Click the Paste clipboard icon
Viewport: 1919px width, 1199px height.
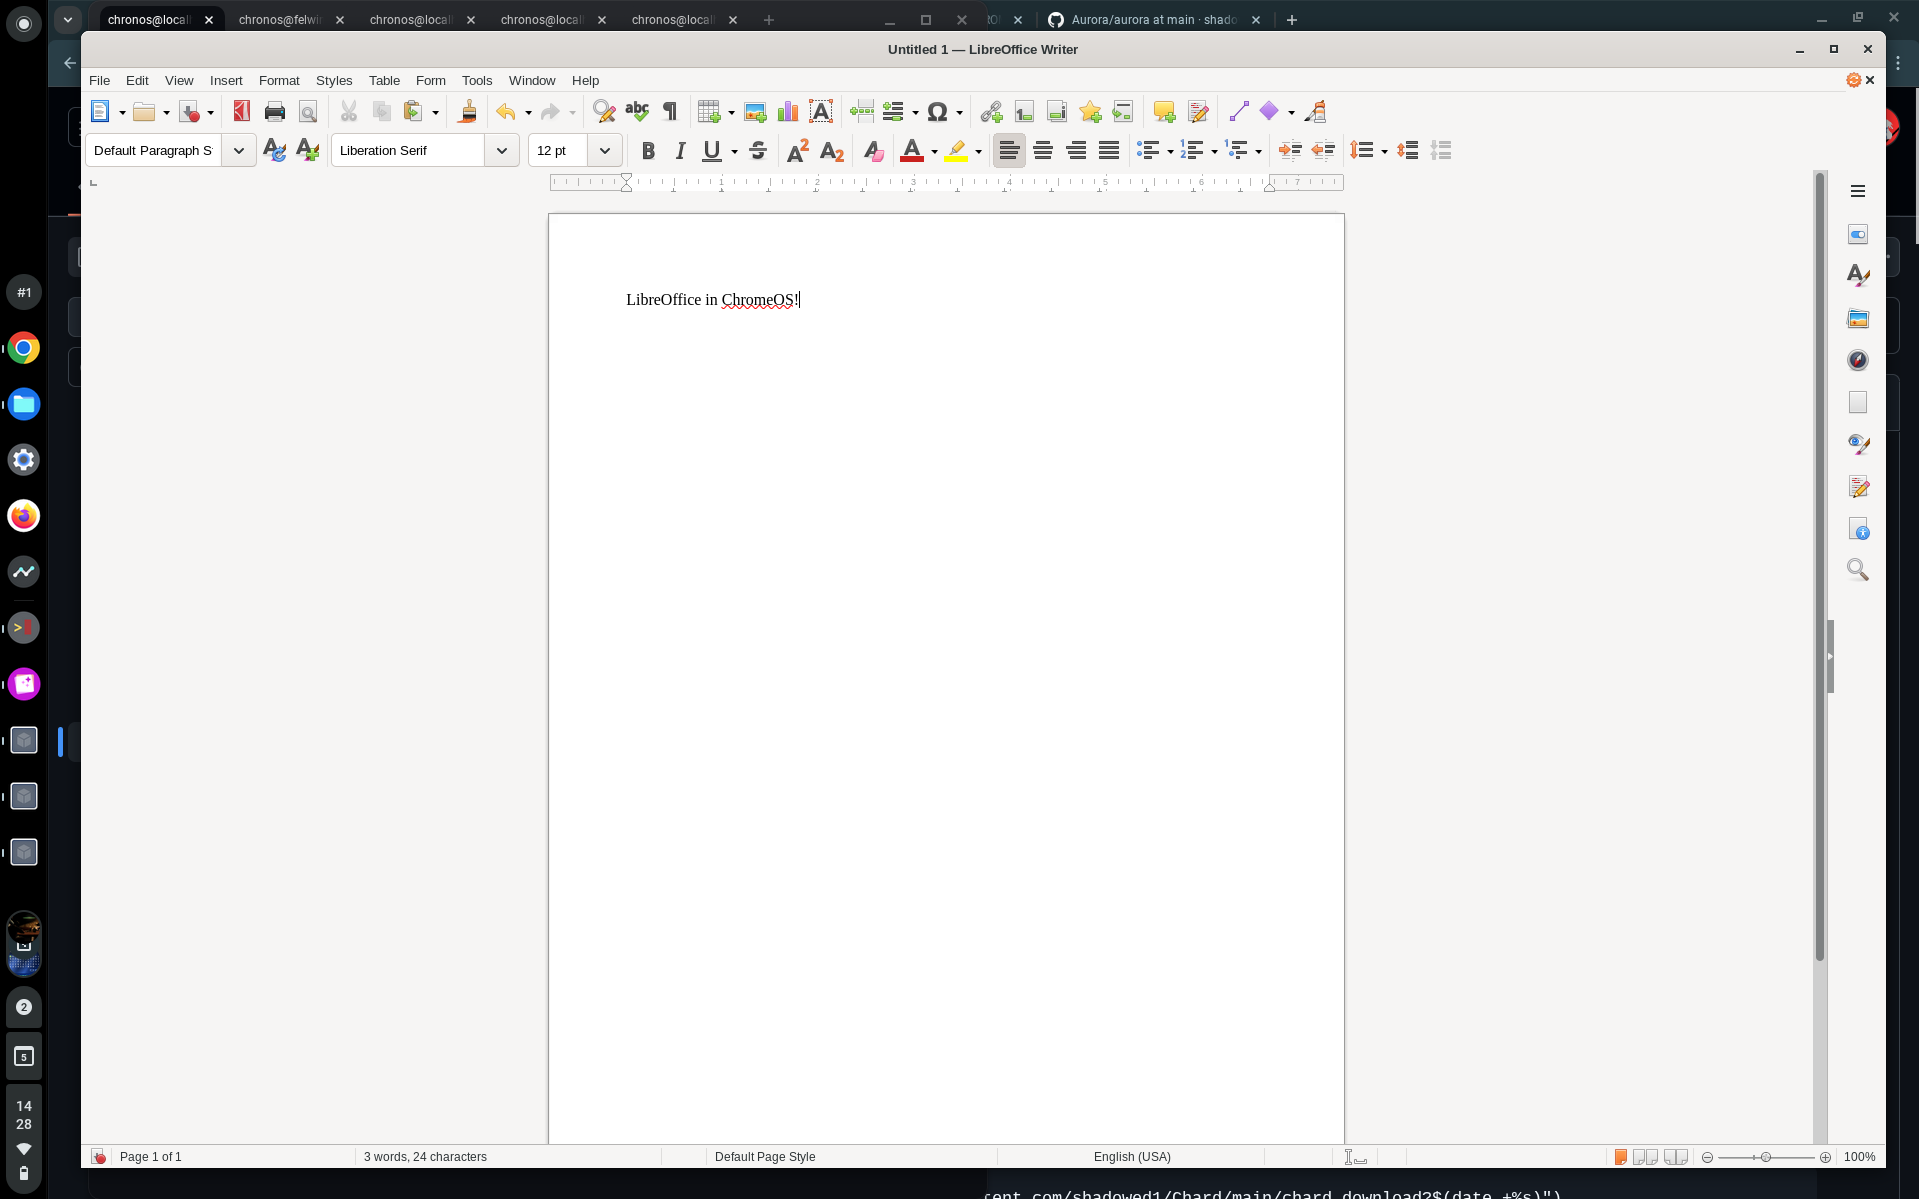point(413,112)
